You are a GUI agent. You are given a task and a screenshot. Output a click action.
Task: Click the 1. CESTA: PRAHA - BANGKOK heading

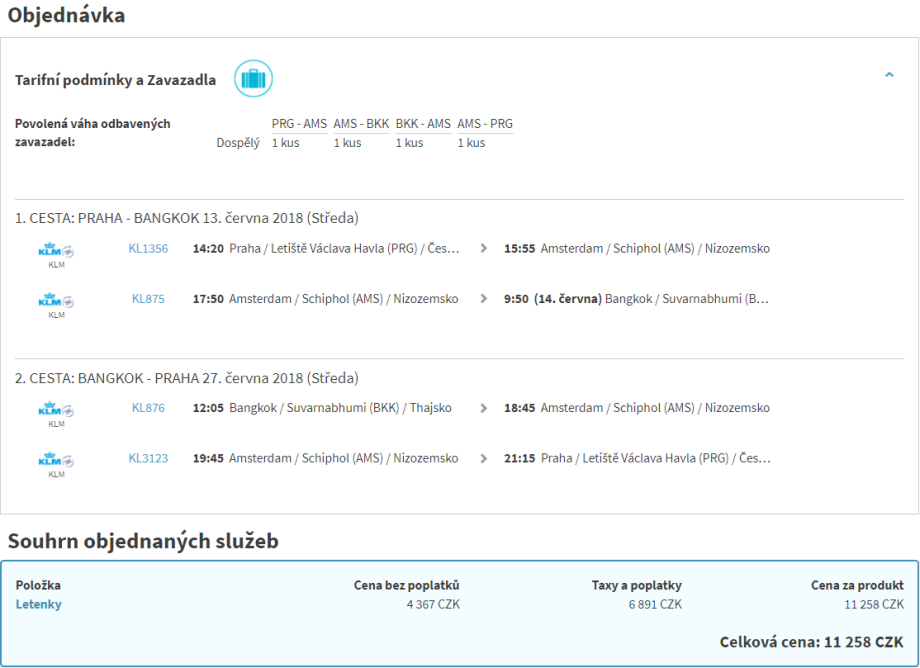[x=186, y=218]
